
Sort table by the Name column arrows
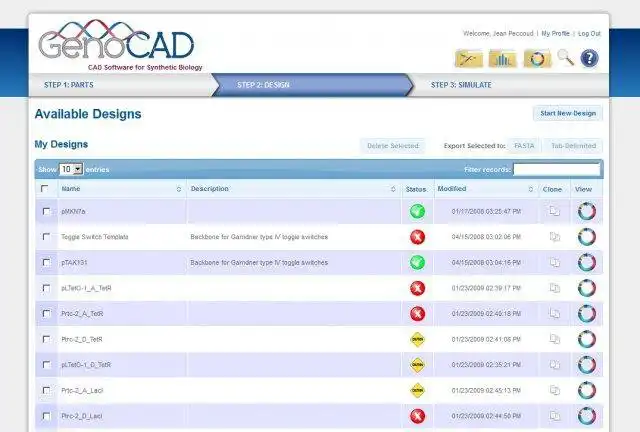[178, 189]
